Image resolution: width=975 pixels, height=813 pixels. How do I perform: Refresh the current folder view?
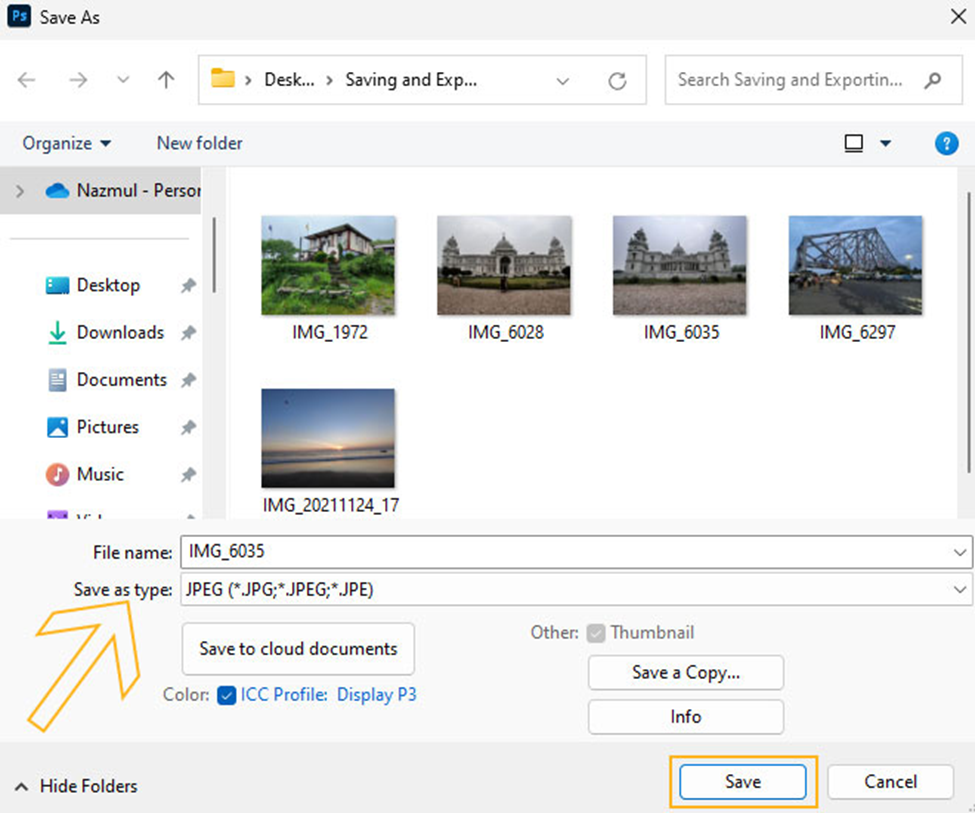pos(617,80)
